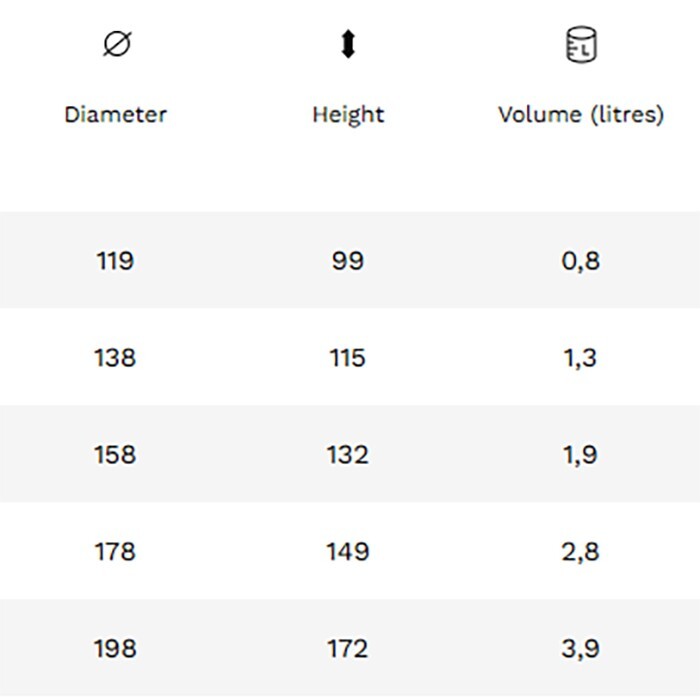Select the Height column header
This screenshot has width=700, height=700.
[348, 114]
